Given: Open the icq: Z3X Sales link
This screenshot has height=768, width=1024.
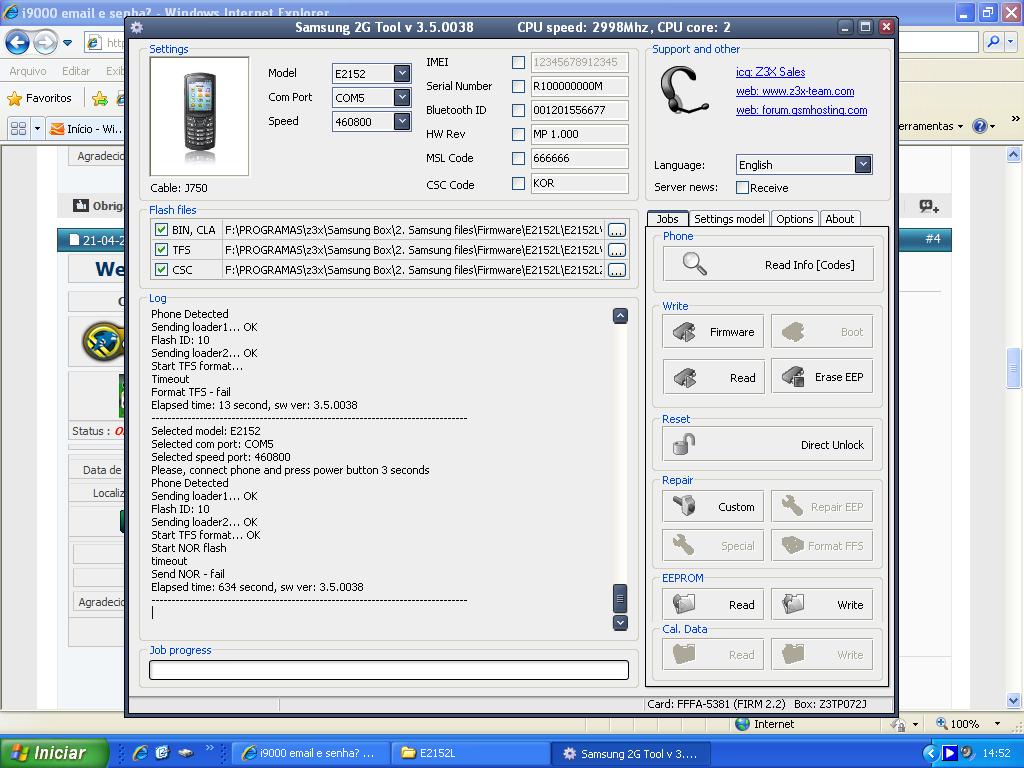Looking at the screenshot, I should click(x=771, y=72).
